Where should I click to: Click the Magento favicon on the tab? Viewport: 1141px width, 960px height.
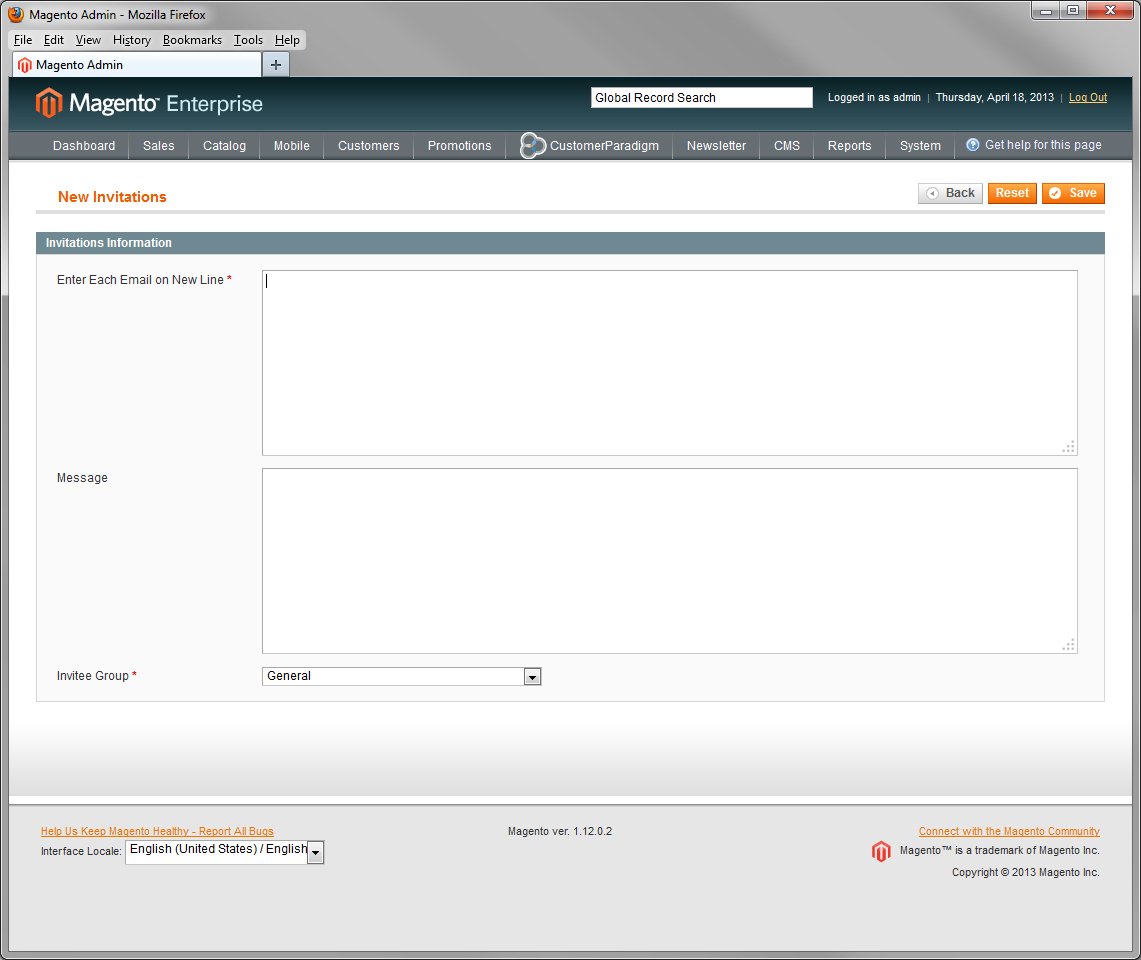(x=25, y=65)
